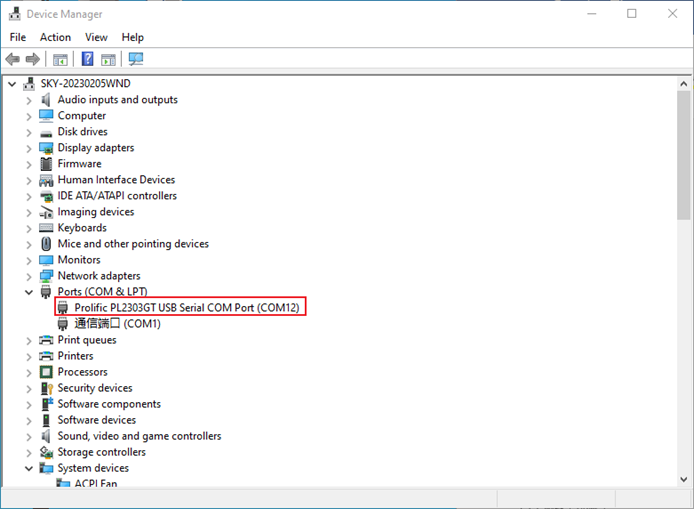
Task: Select the COM1 communications port entry
Action: pyautogui.click(x=117, y=324)
